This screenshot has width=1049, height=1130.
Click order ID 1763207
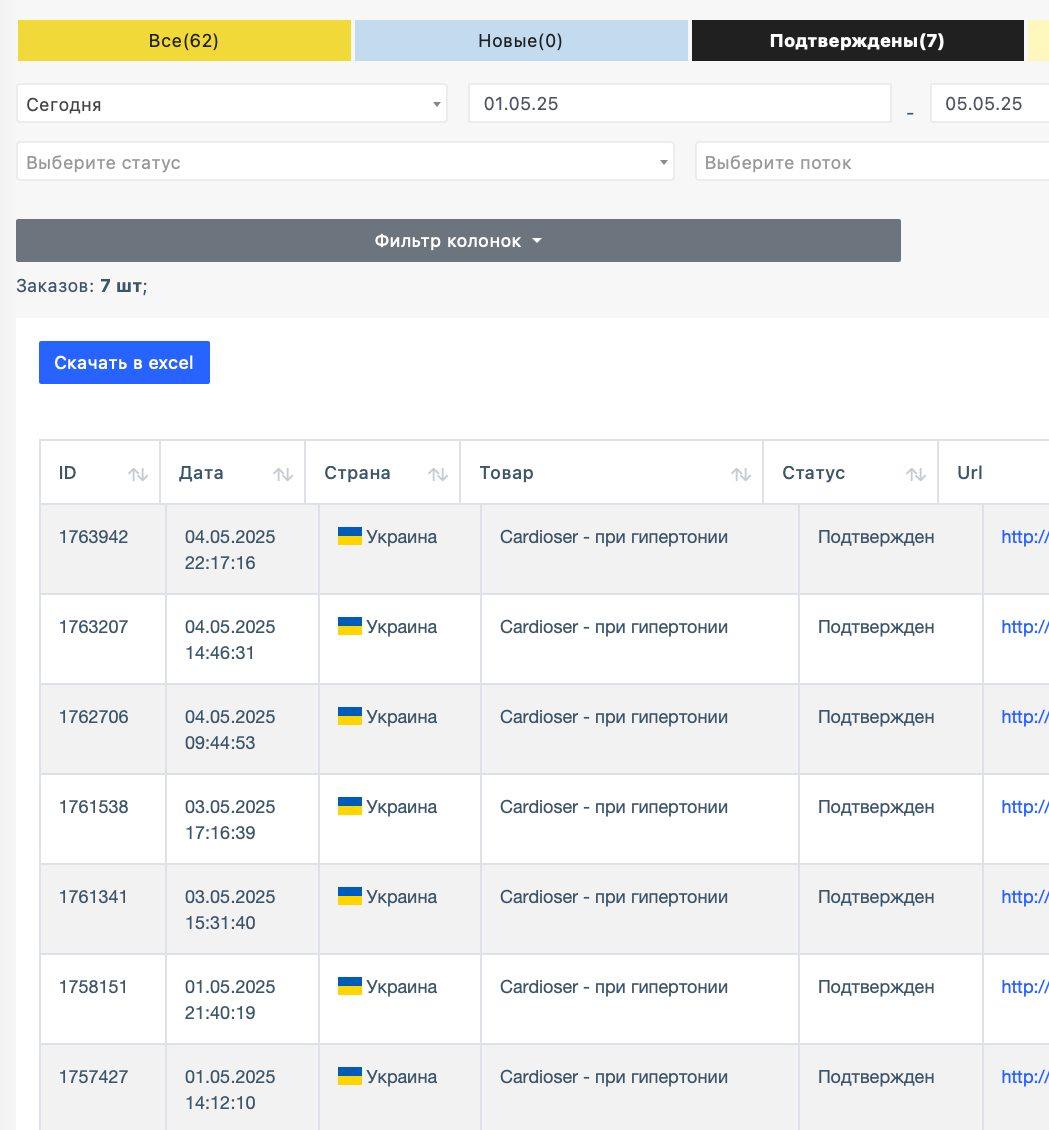pyautogui.click(x=94, y=627)
